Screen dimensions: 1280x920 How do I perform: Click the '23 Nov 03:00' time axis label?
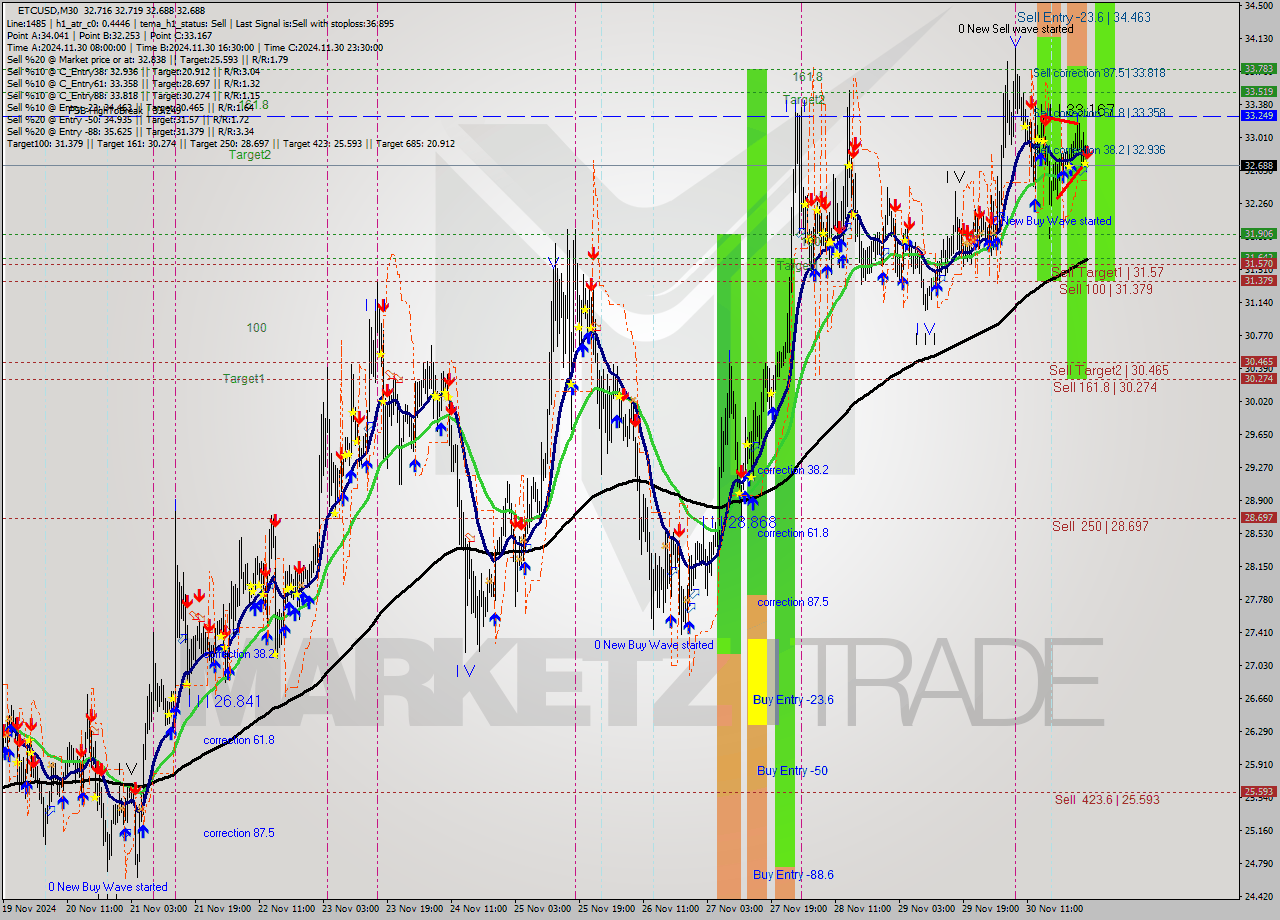pyautogui.click(x=351, y=909)
